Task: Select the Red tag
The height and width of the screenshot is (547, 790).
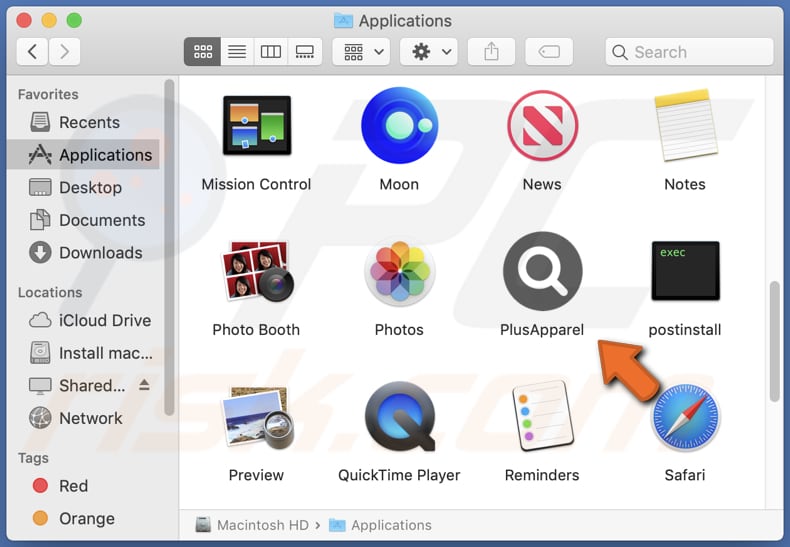Action: pos(83,486)
